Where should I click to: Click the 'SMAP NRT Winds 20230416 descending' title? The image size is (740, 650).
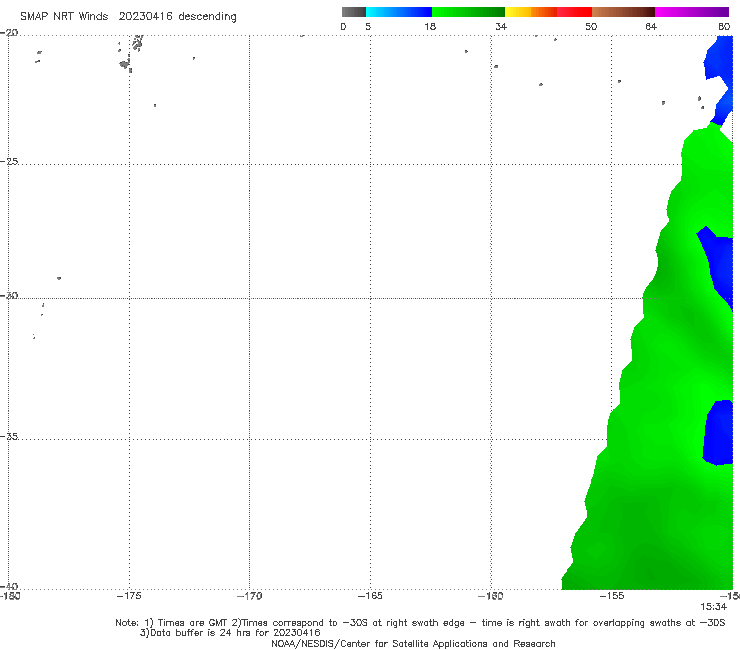pos(128,17)
